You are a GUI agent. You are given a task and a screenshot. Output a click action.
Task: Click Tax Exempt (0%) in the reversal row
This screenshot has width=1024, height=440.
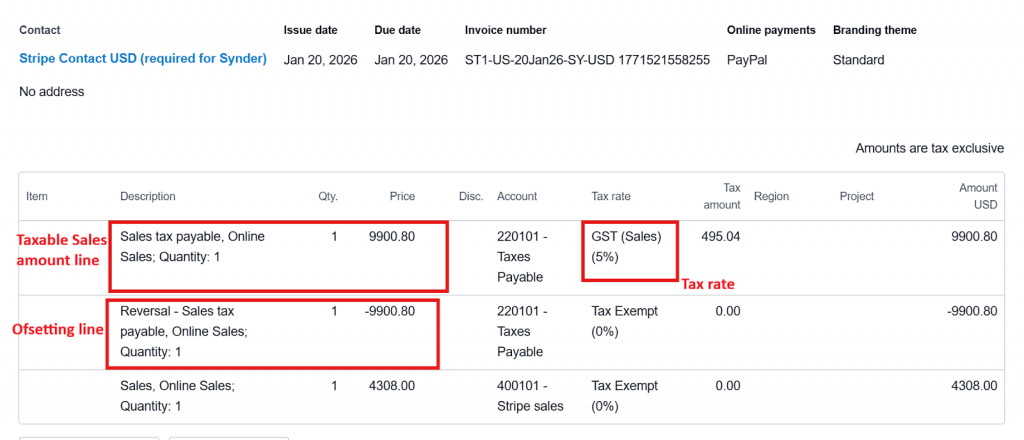point(625,321)
